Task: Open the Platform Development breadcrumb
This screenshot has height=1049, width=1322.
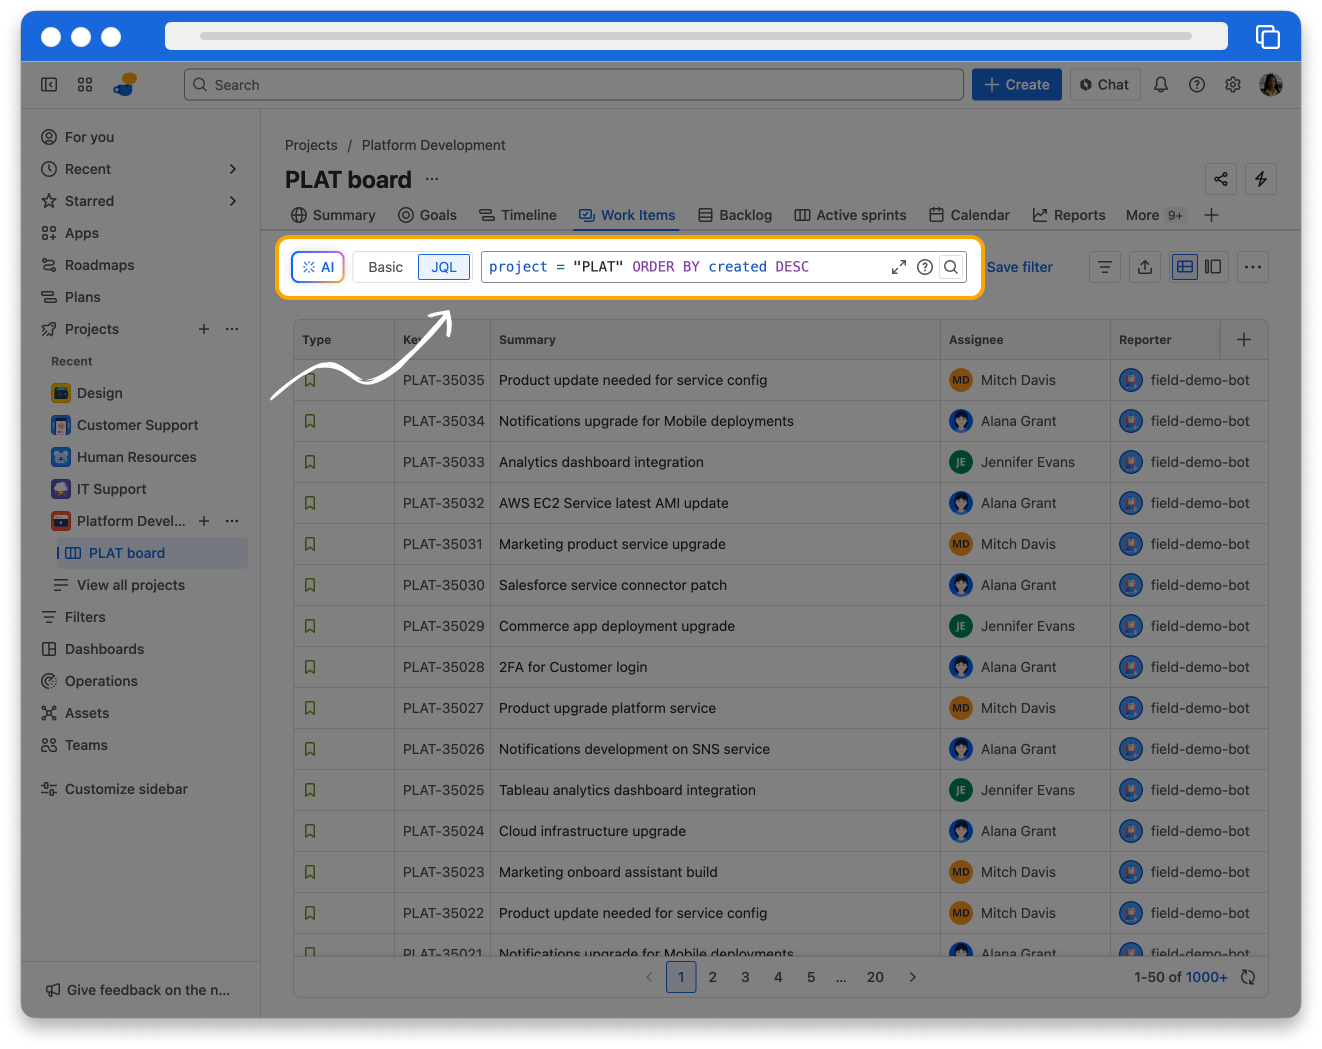Action: coord(434,145)
